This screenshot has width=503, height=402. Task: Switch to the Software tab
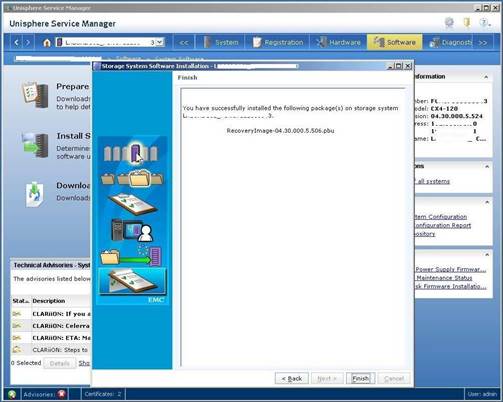395,42
